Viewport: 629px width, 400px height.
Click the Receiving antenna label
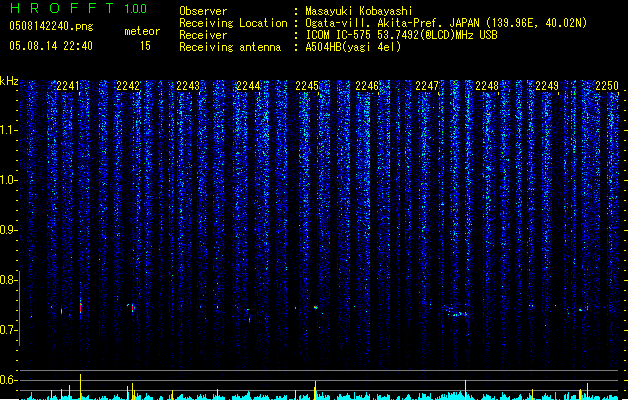point(230,47)
